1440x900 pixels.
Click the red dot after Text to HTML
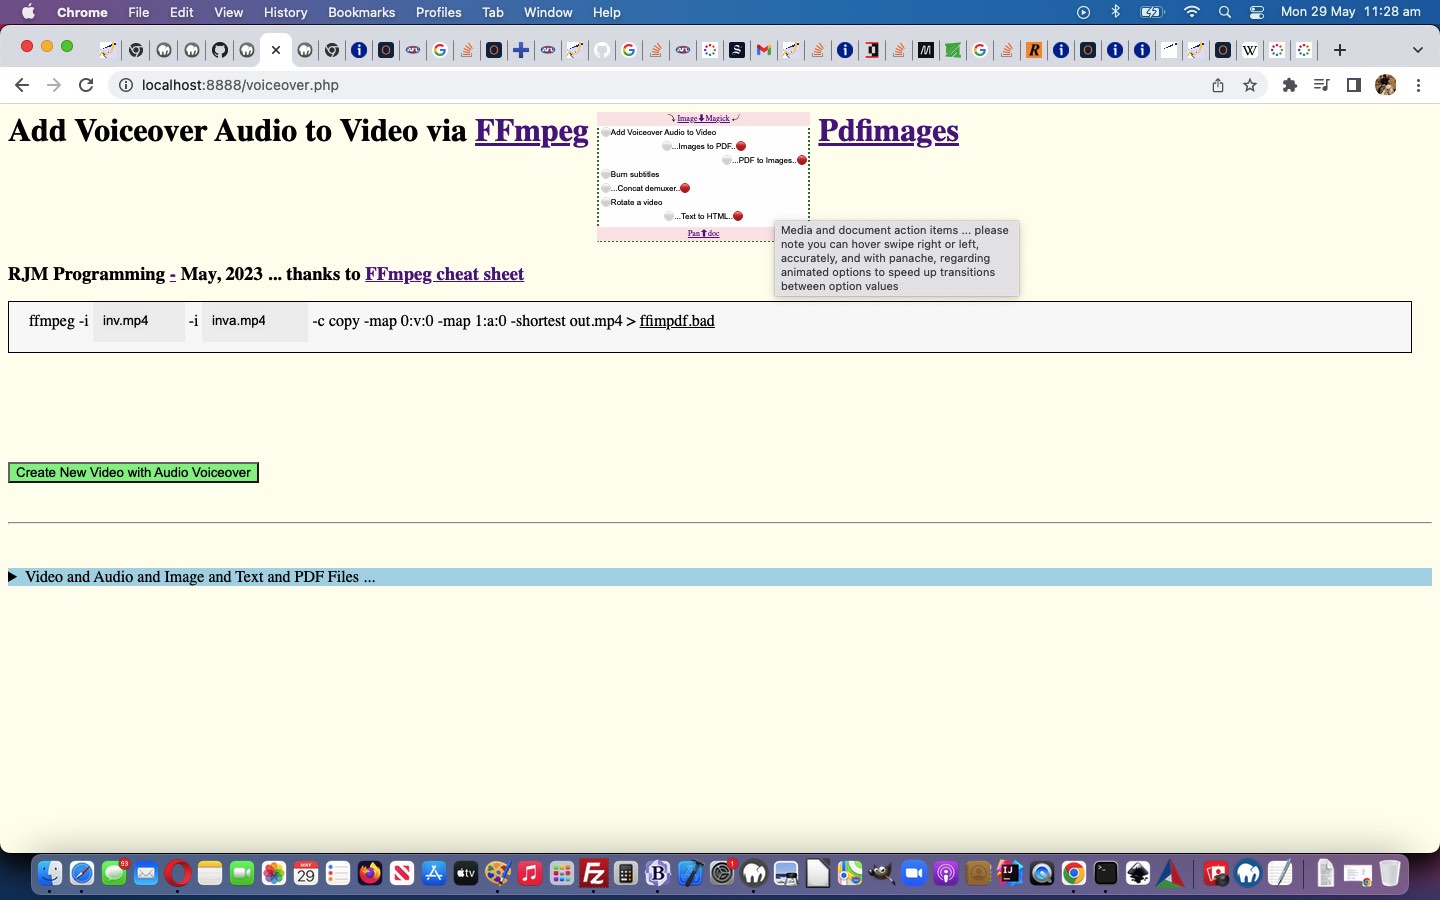(x=738, y=216)
